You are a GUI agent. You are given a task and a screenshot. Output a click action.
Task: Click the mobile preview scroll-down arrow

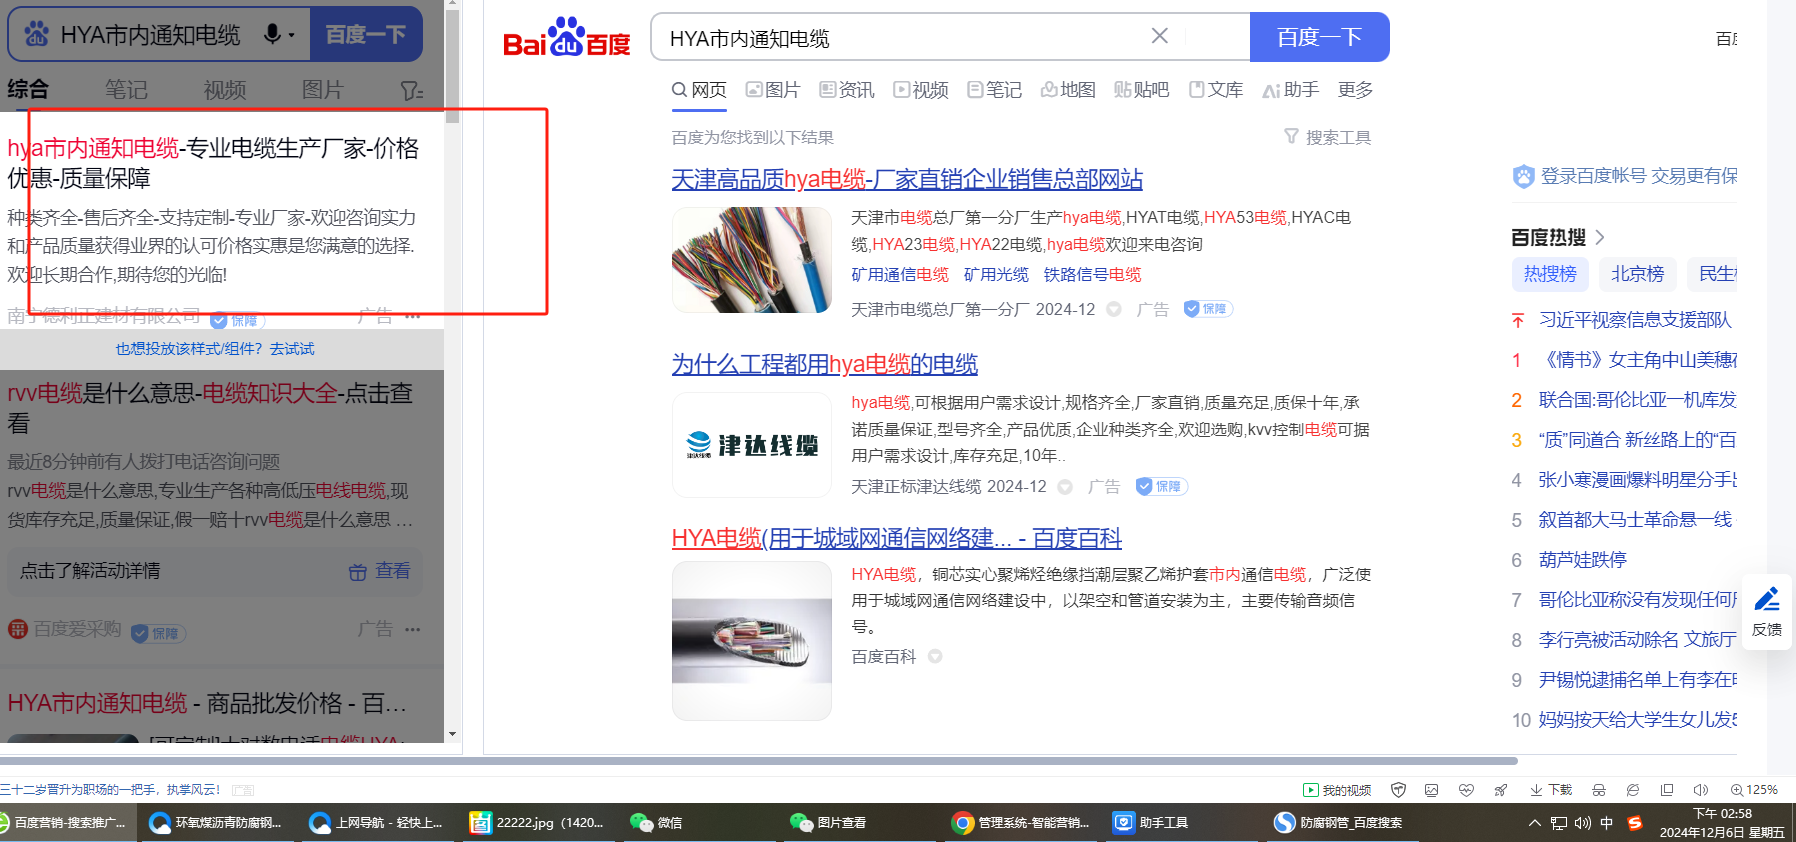click(452, 734)
